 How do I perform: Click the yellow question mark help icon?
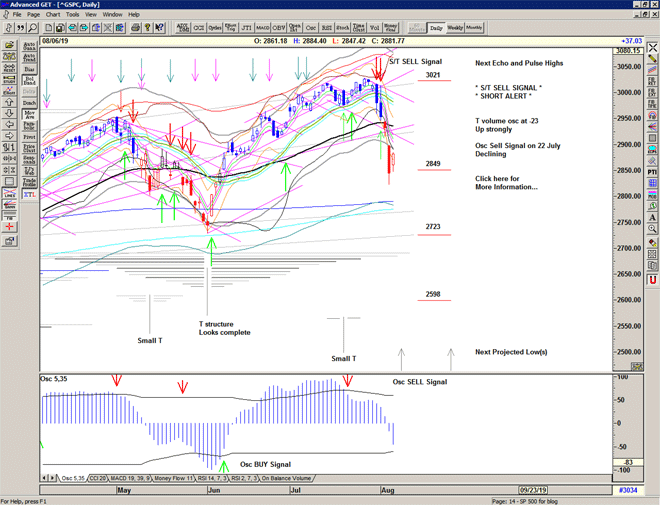[x=147, y=28]
